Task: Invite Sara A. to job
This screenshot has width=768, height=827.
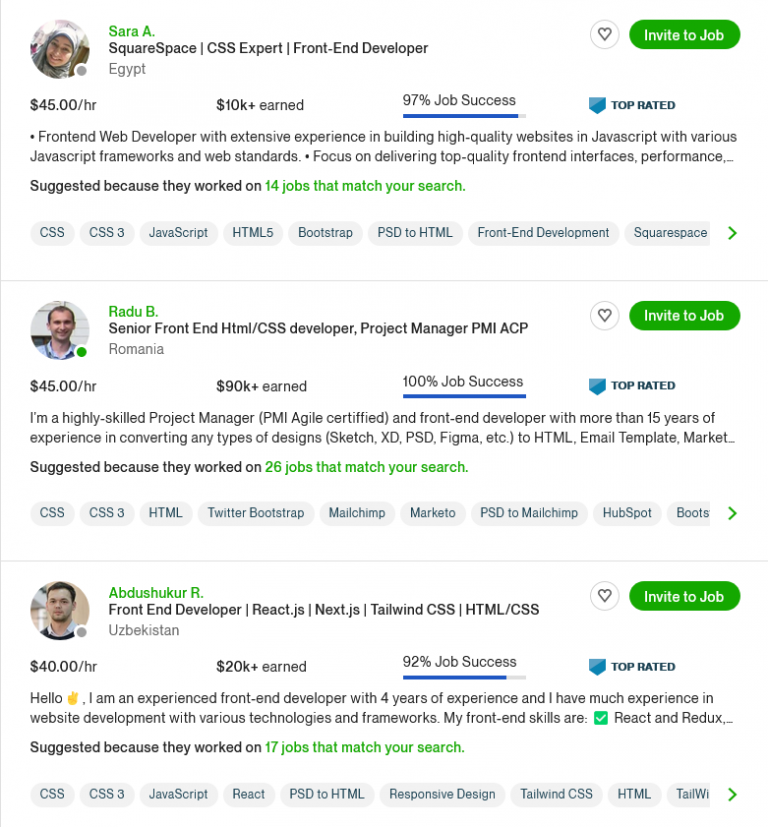Action: pyautogui.click(x=684, y=35)
